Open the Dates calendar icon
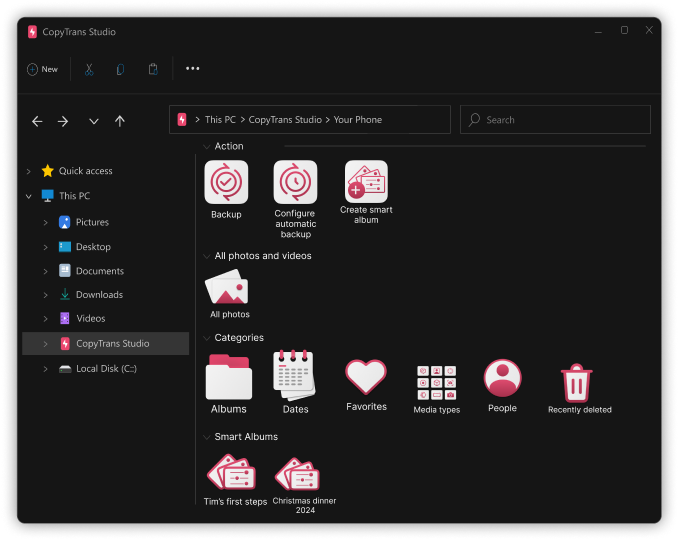 tap(295, 376)
